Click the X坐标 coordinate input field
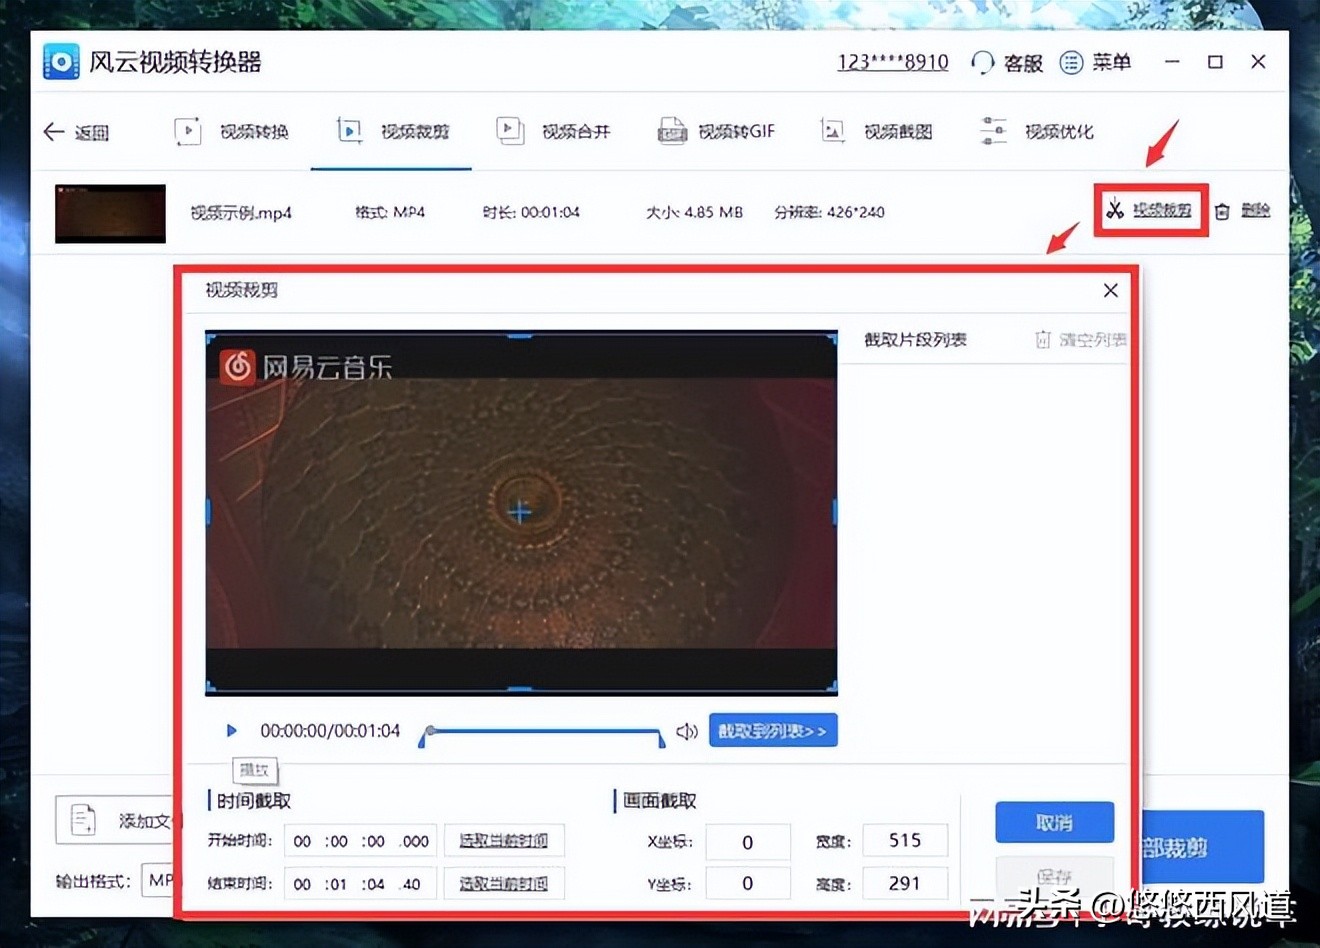1320x948 pixels. [x=747, y=841]
